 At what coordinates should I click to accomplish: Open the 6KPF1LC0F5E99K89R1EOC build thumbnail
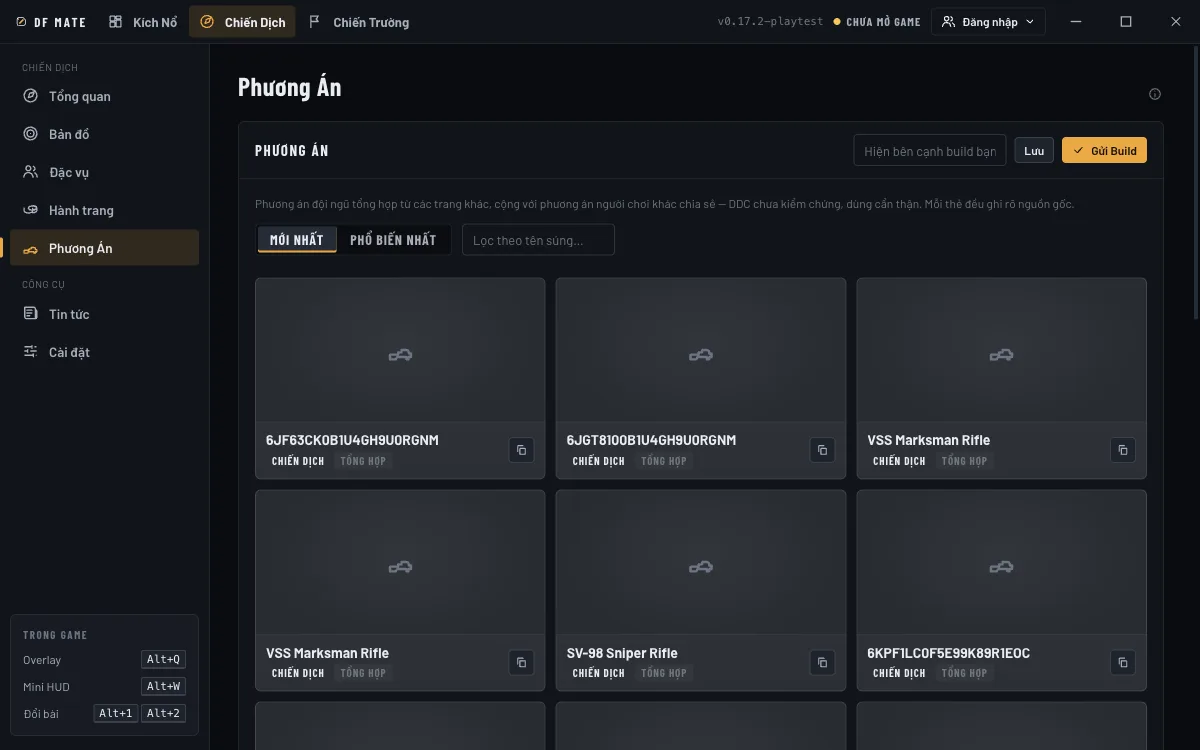(x=1002, y=562)
